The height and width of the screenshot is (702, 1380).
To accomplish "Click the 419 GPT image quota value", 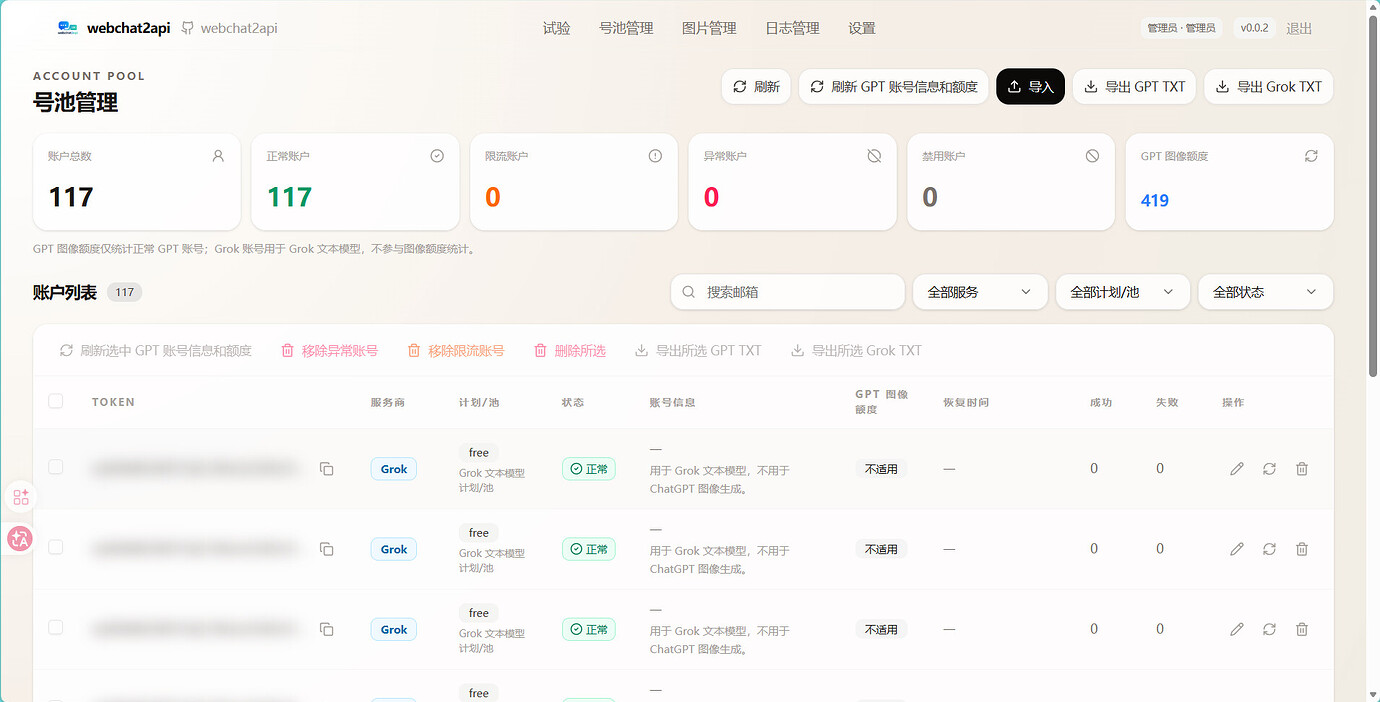I will 1155,200.
